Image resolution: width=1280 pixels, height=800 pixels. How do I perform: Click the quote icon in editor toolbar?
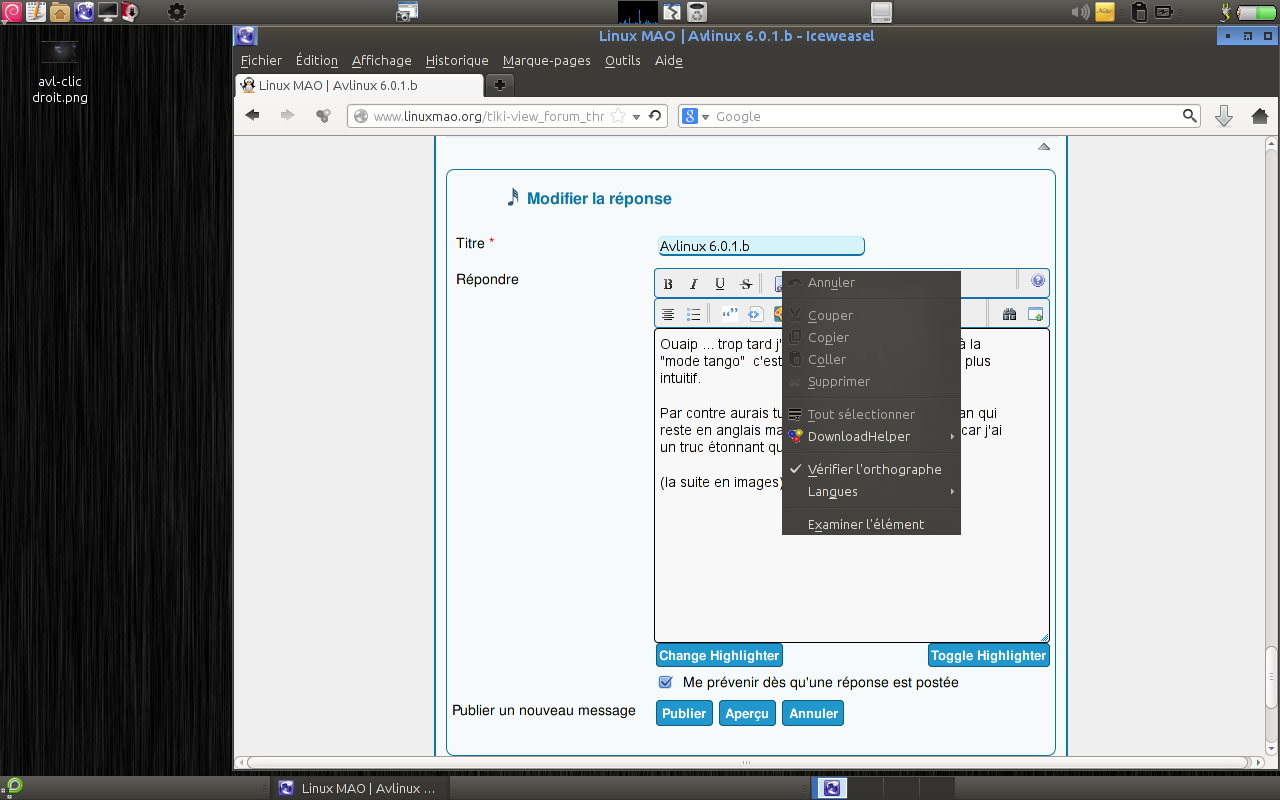click(730, 315)
